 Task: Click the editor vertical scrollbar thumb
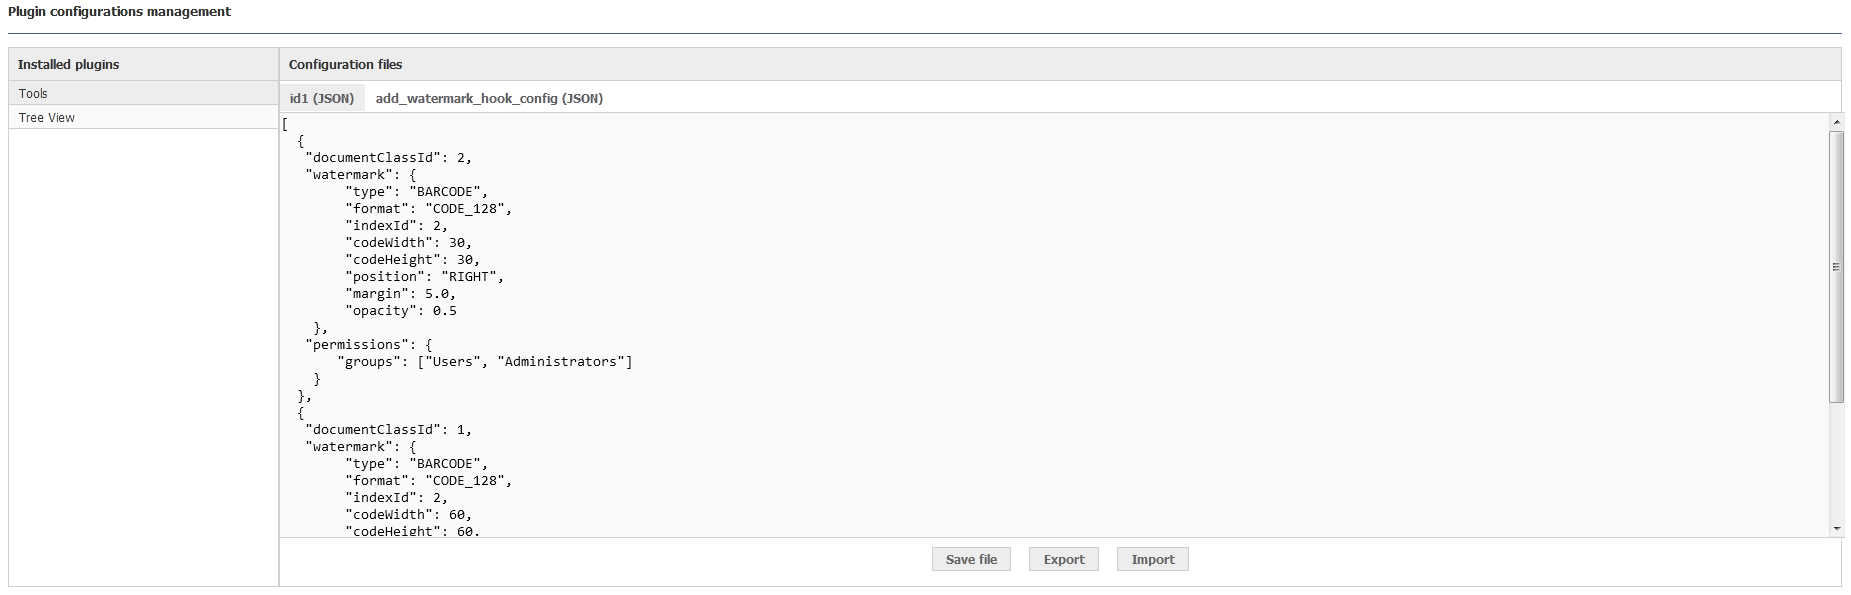[1836, 267]
